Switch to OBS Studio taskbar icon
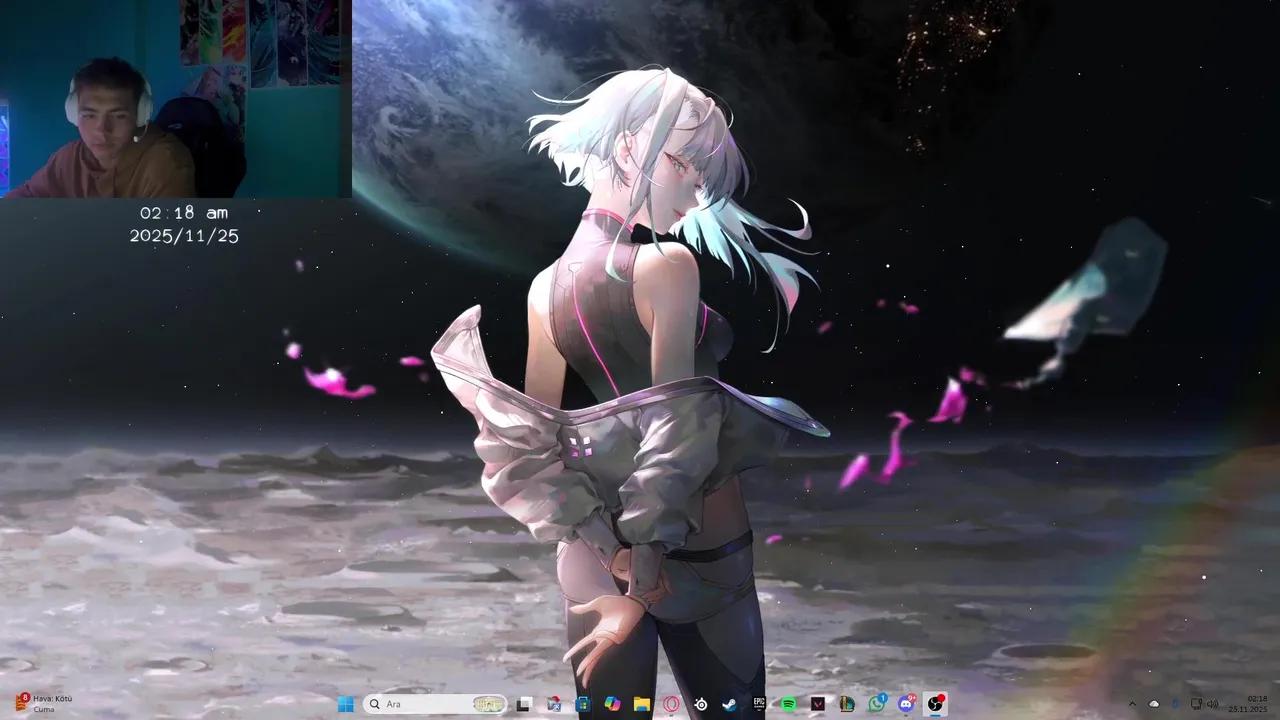The height and width of the screenshot is (720, 1280). point(936,704)
